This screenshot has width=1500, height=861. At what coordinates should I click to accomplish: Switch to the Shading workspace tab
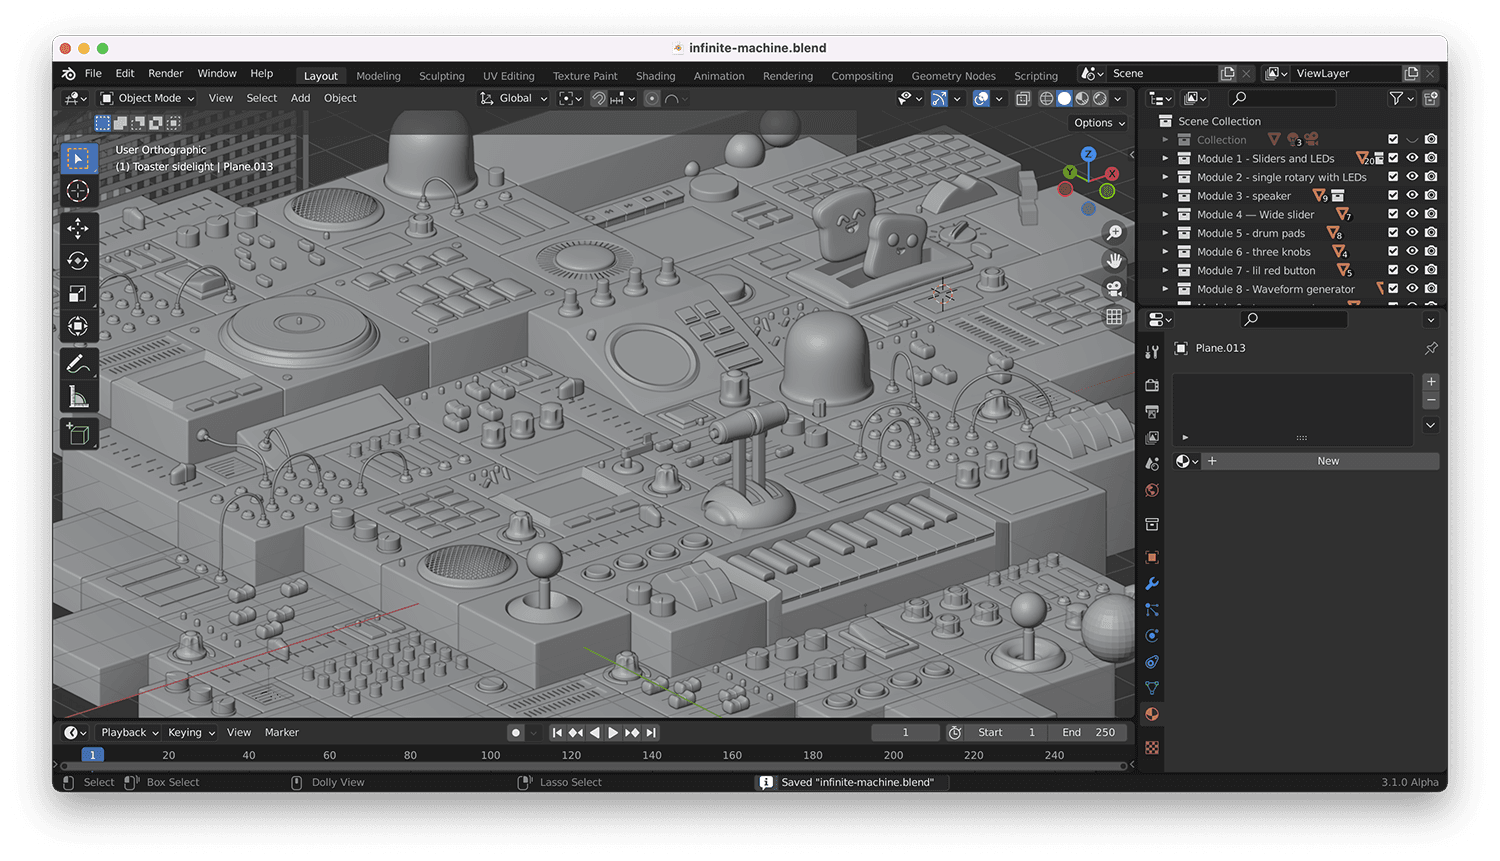[x=655, y=75]
